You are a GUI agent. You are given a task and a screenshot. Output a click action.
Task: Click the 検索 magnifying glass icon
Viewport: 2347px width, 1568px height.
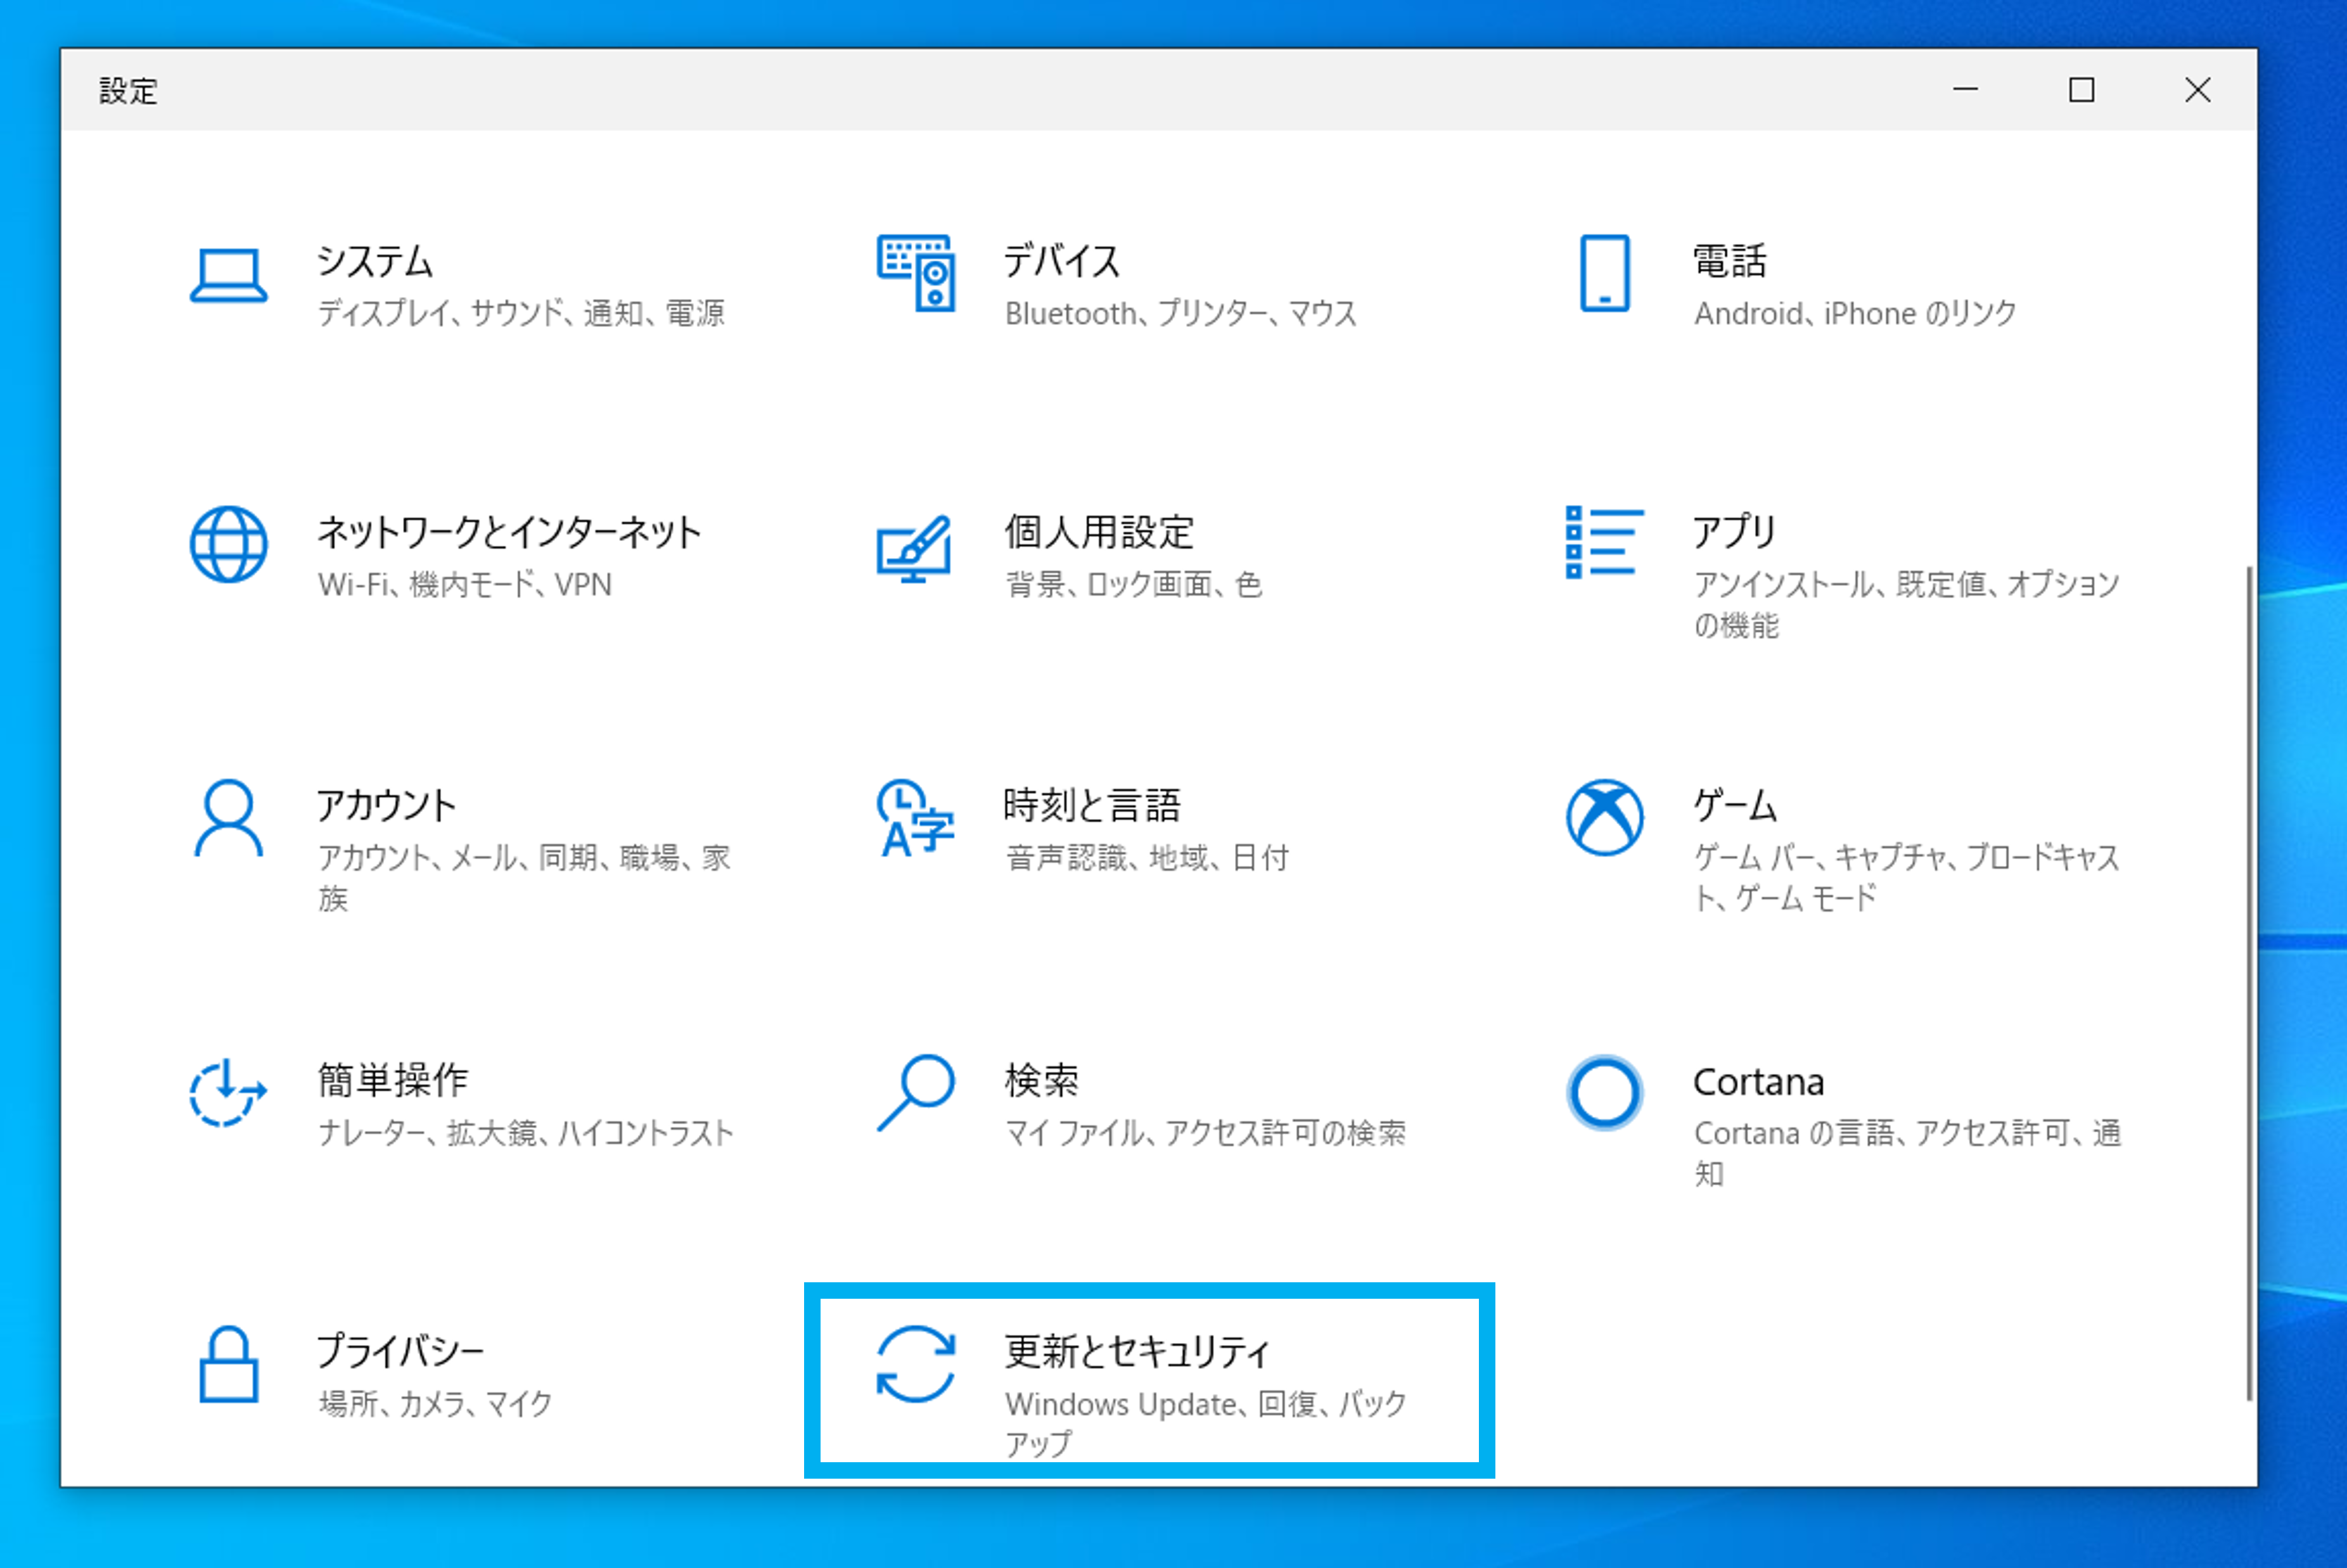(x=915, y=1093)
